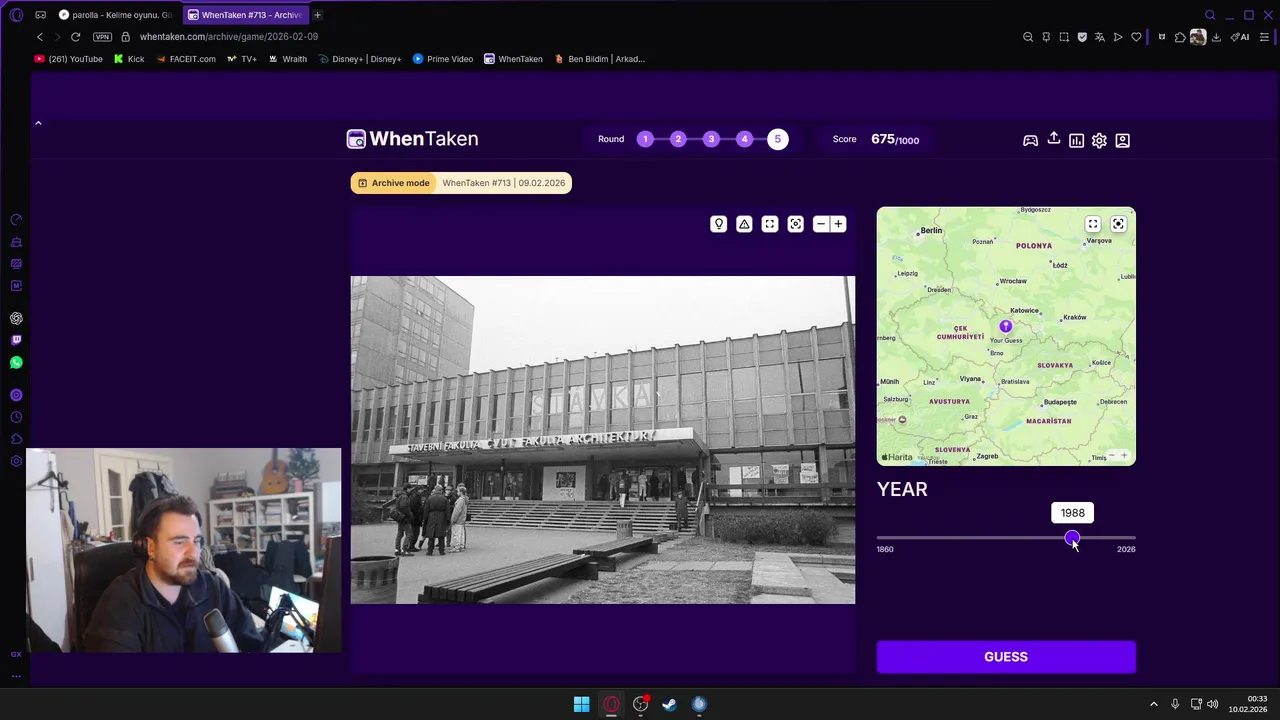The width and height of the screenshot is (1280, 720).
Task: Click the browser zoom-out magnifier icon
Action: coord(1028,37)
